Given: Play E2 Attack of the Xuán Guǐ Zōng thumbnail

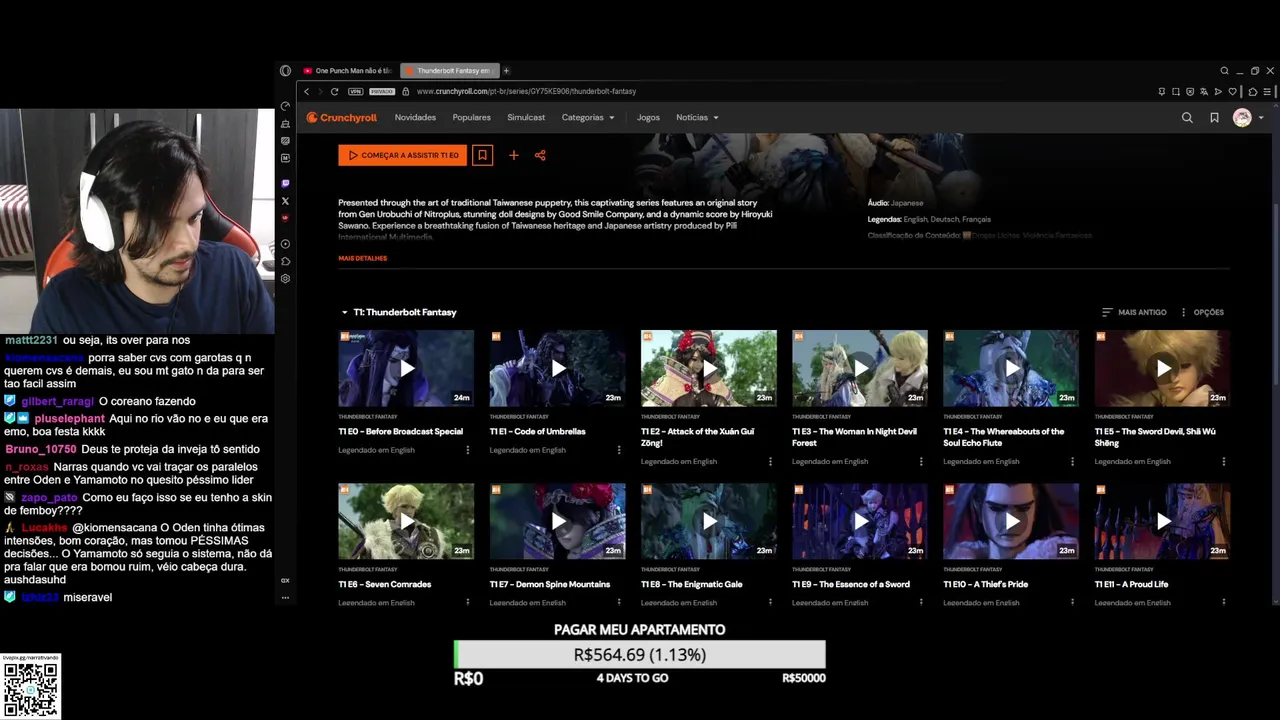Looking at the screenshot, I should 708,368.
